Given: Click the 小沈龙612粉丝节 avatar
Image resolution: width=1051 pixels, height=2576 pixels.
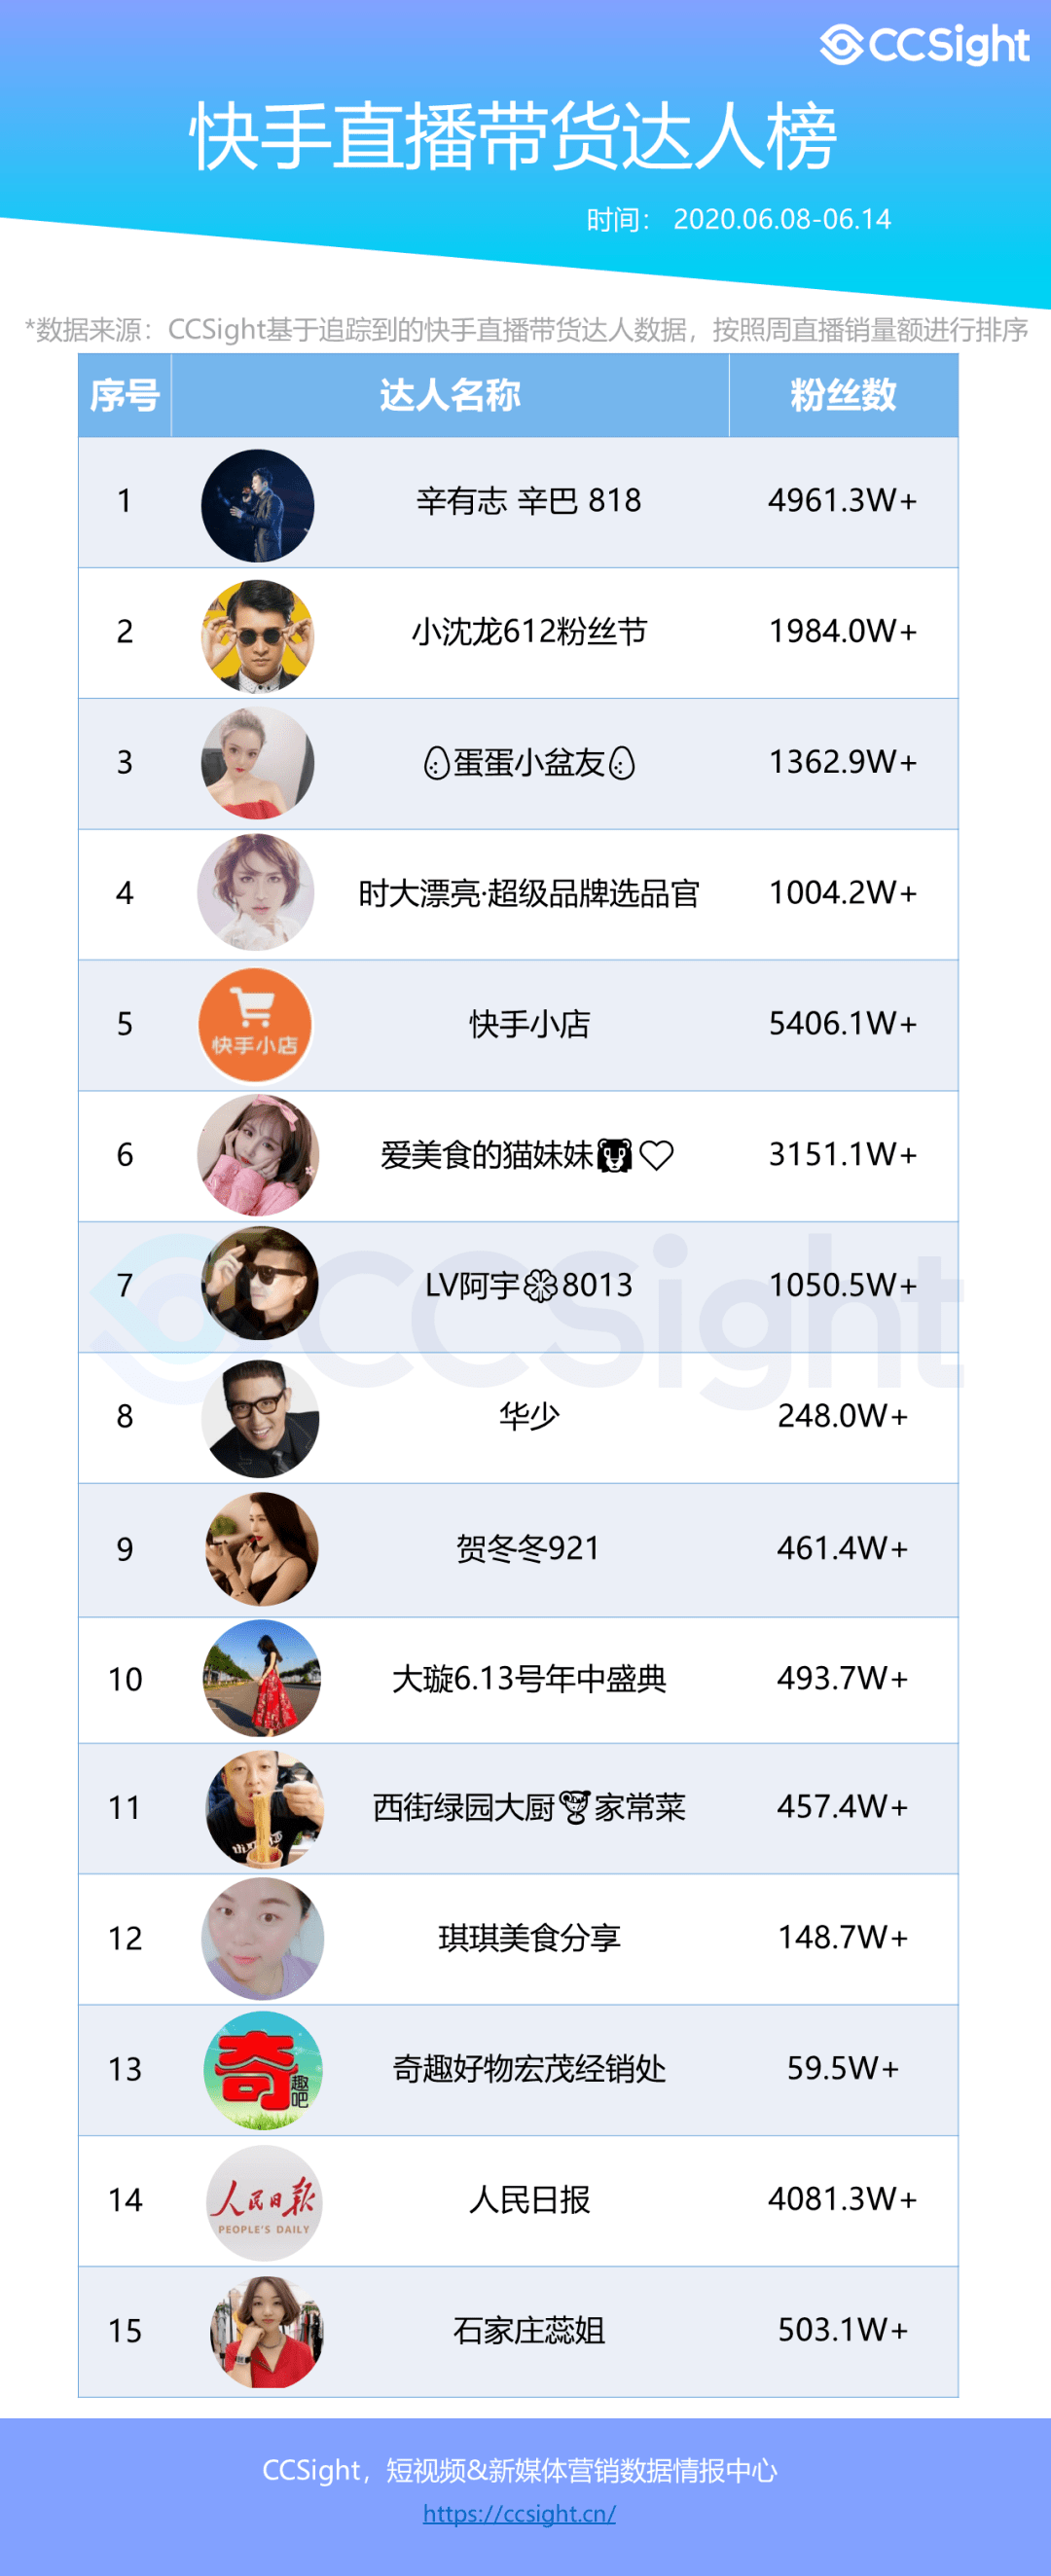Looking at the screenshot, I should pos(257,636).
